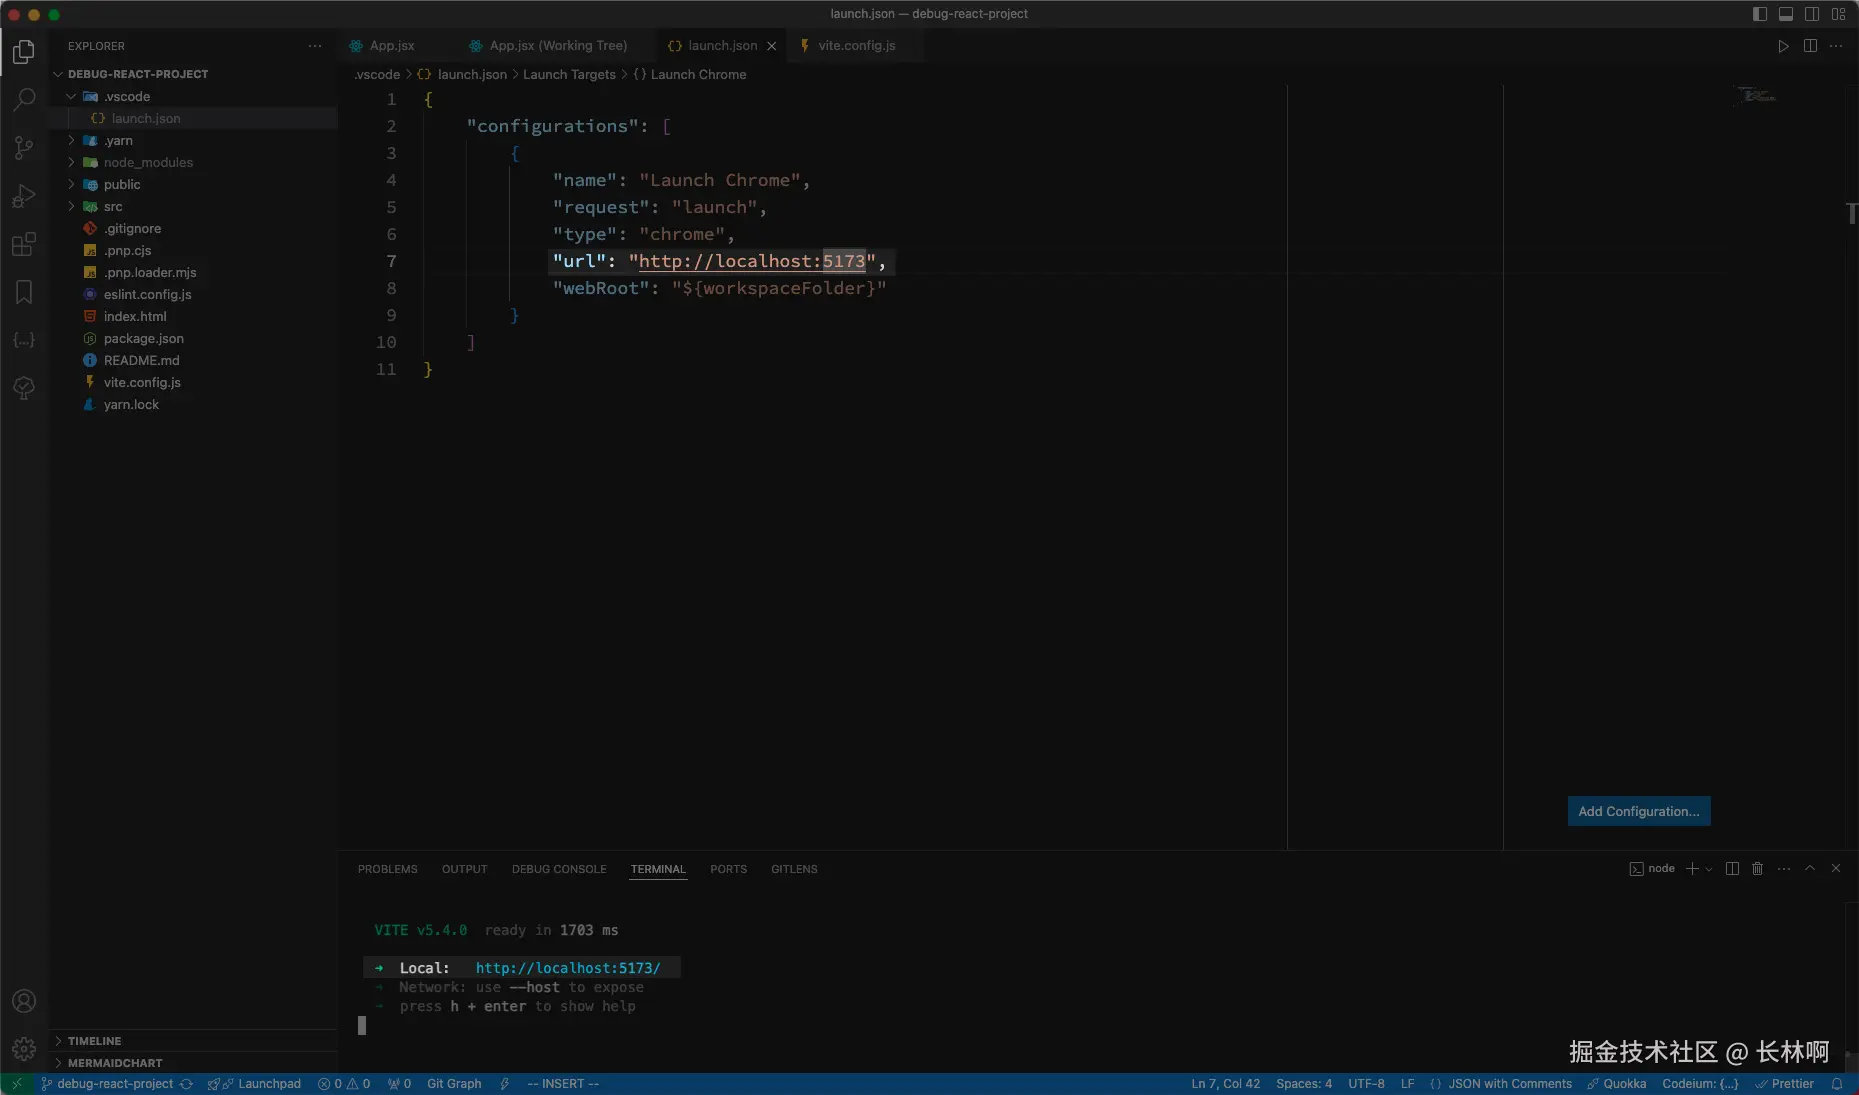This screenshot has width=1859, height=1095.
Task: Split the terminal panel
Action: (x=1732, y=869)
